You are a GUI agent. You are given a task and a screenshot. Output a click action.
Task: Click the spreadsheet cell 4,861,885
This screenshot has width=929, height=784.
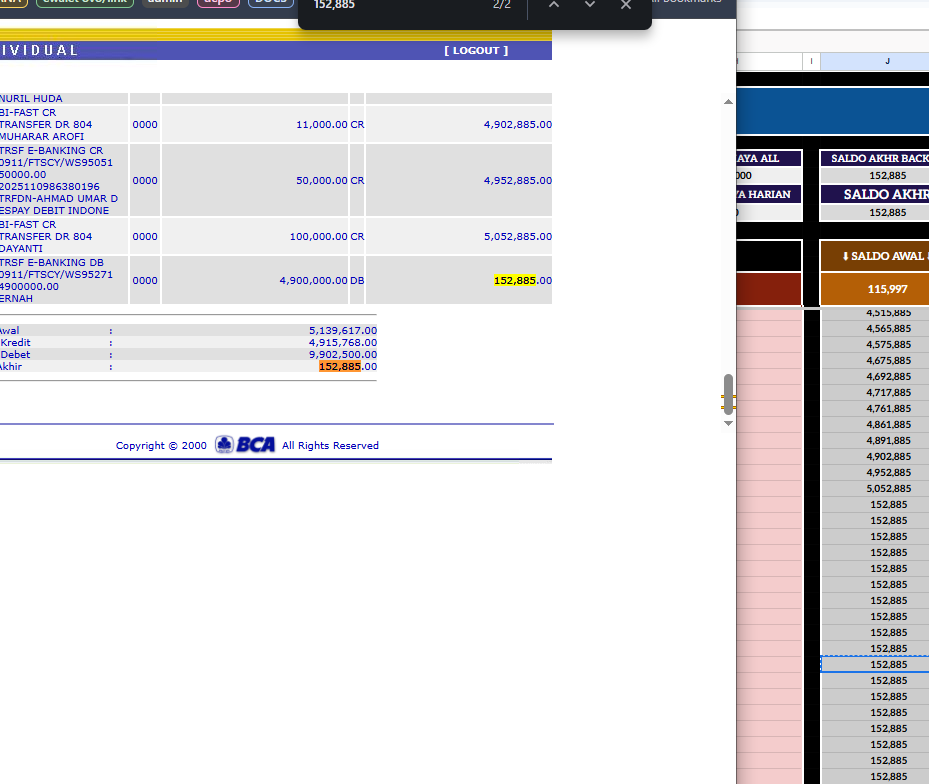[874, 424]
